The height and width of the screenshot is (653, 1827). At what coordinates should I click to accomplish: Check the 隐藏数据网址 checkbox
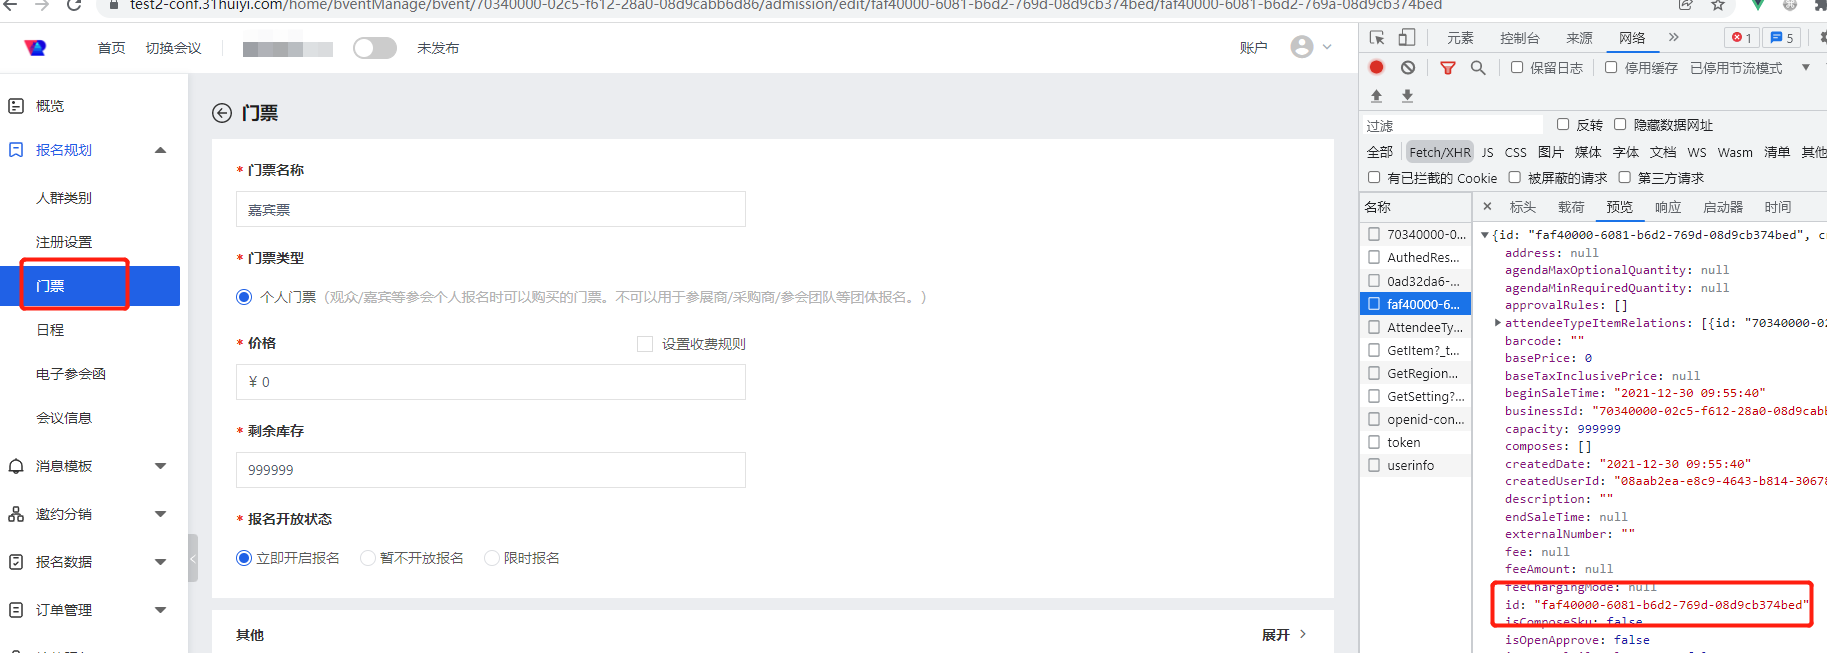1620,124
